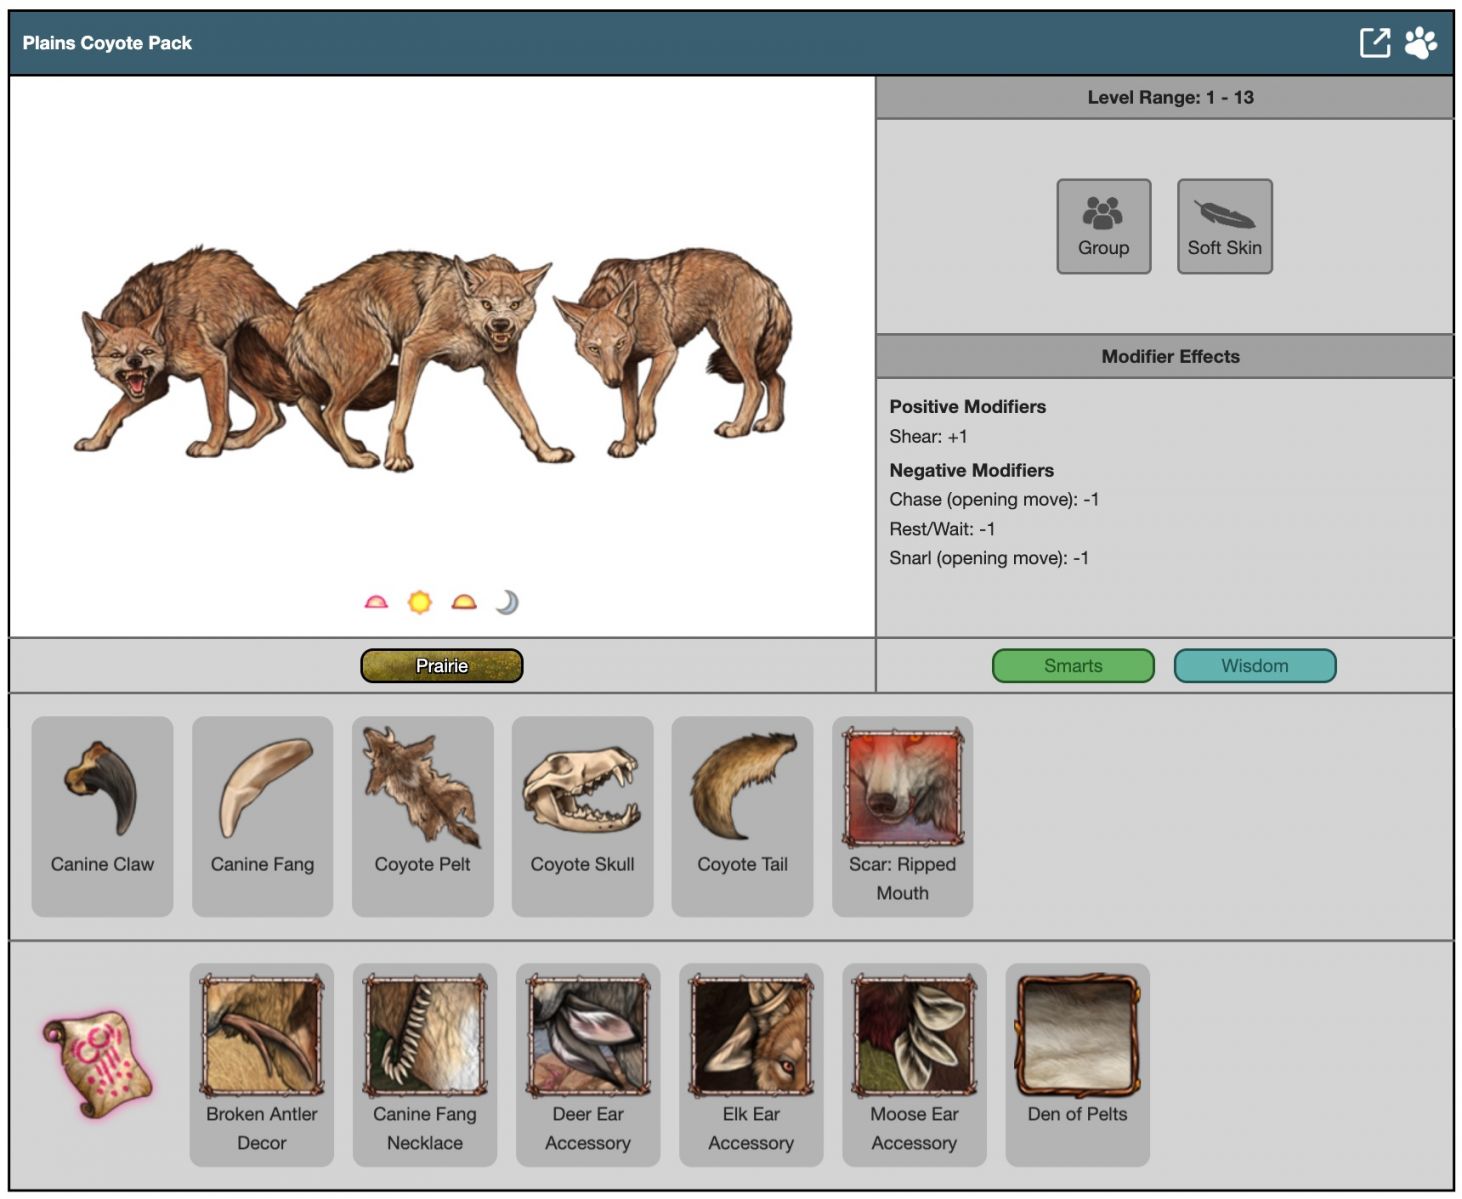Click the sun daytime icon
This screenshot has width=1462, height=1199.
420,602
